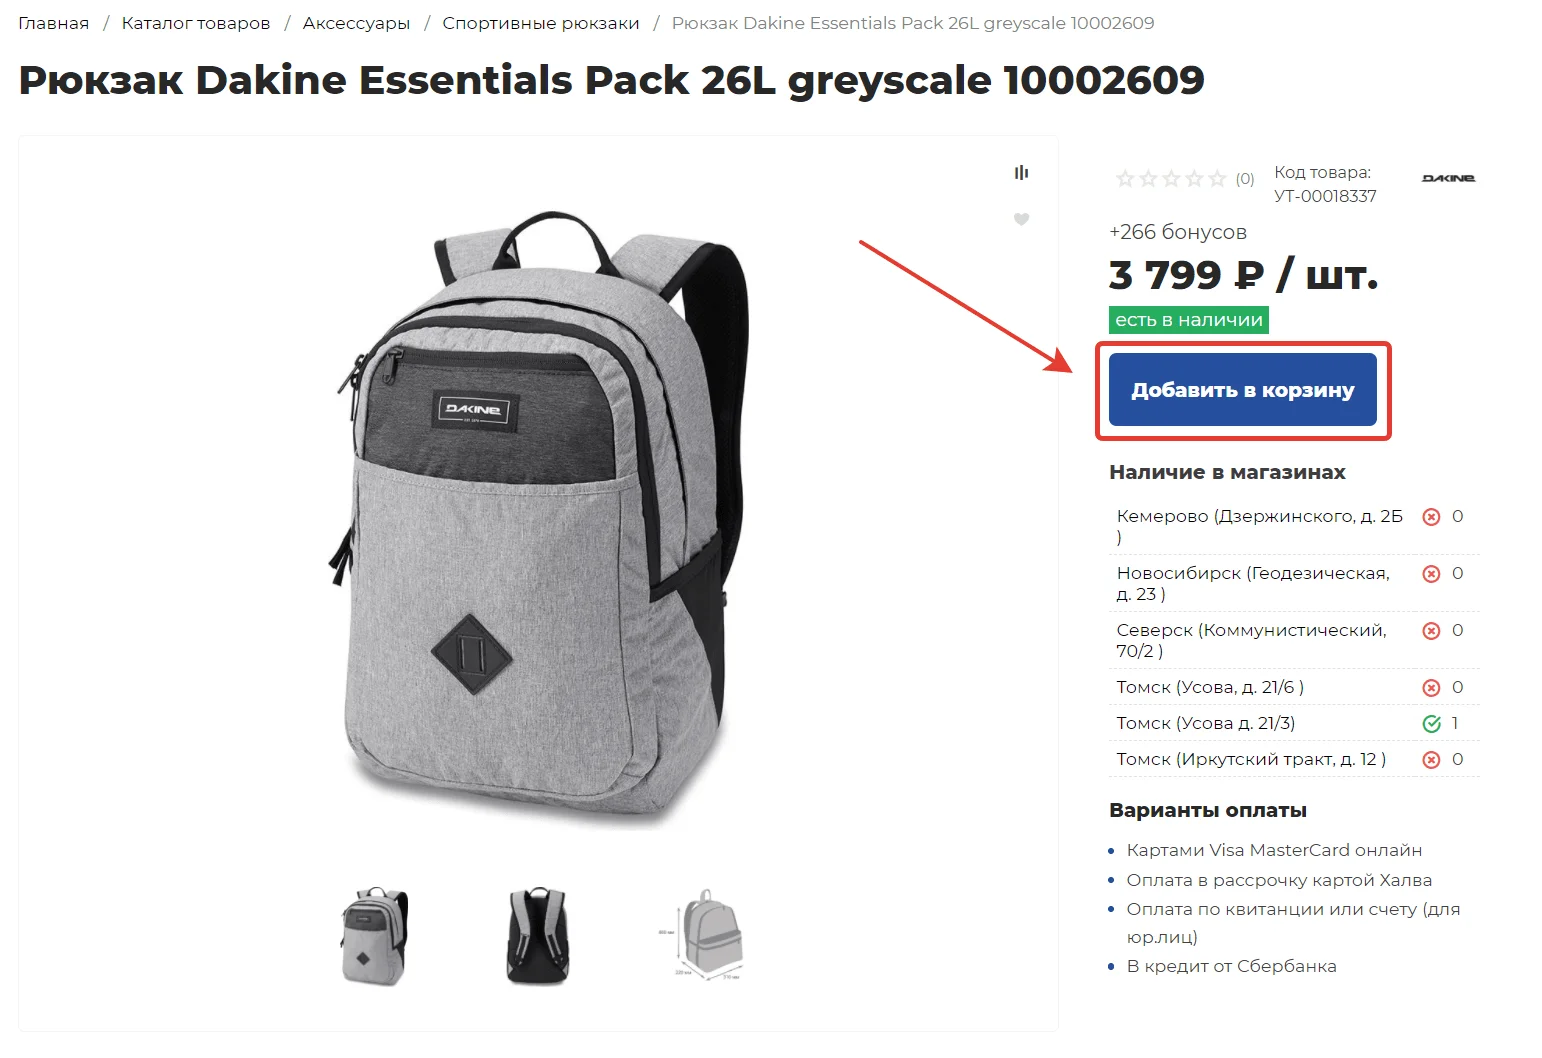Open Каталог товаров breadcrumb
The height and width of the screenshot is (1058, 1542).
coord(196,23)
